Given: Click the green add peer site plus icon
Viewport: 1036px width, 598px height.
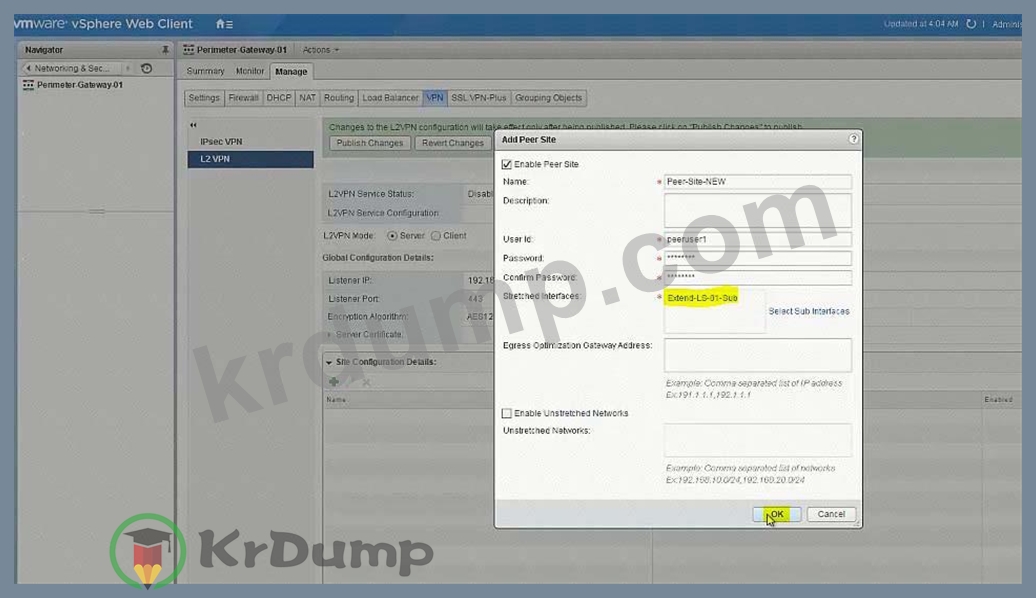Looking at the screenshot, I should [x=334, y=381].
